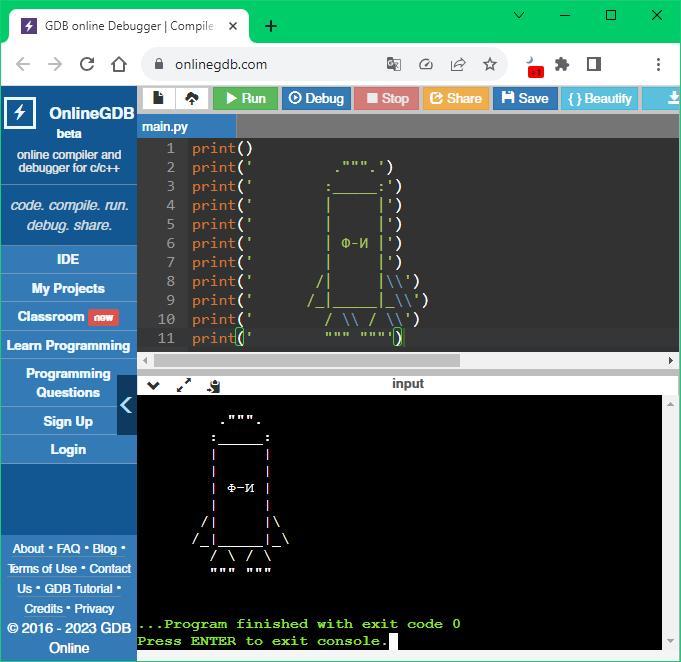681x662 pixels.
Task: Bookmark this page with the star icon
Action: click(x=490, y=64)
